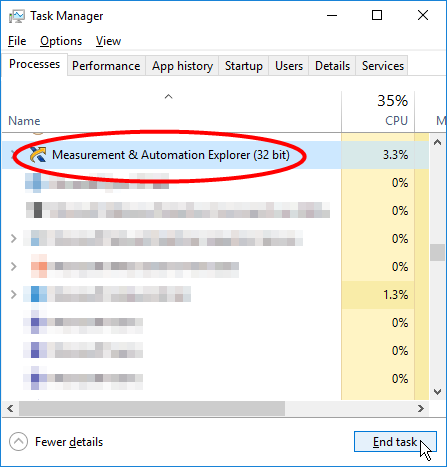Sort processes by the CPU column header
The height and width of the screenshot is (467, 447).
[378, 112]
